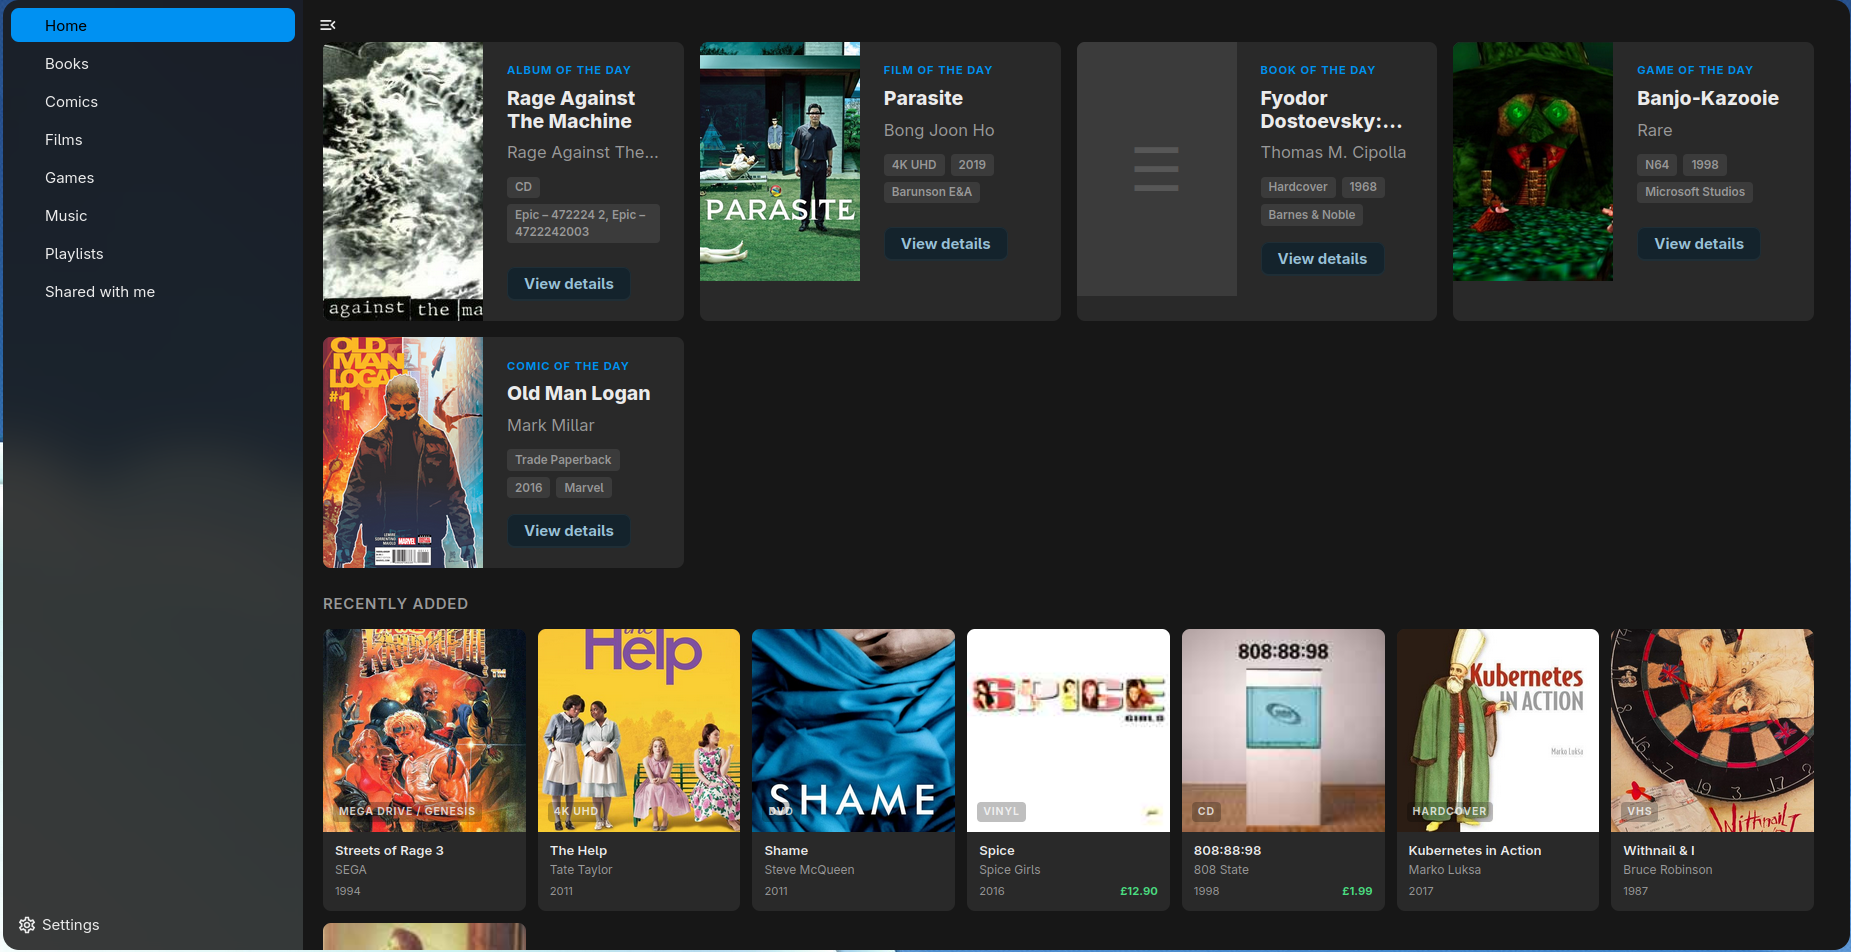Screen dimensions: 1851x952
Task: Navigate to Films
Action: click(153, 139)
